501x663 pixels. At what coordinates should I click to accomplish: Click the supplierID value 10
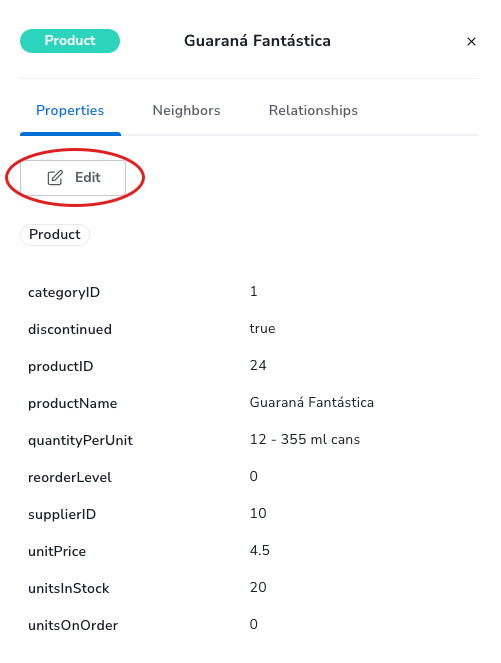pyautogui.click(x=258, y=513)
